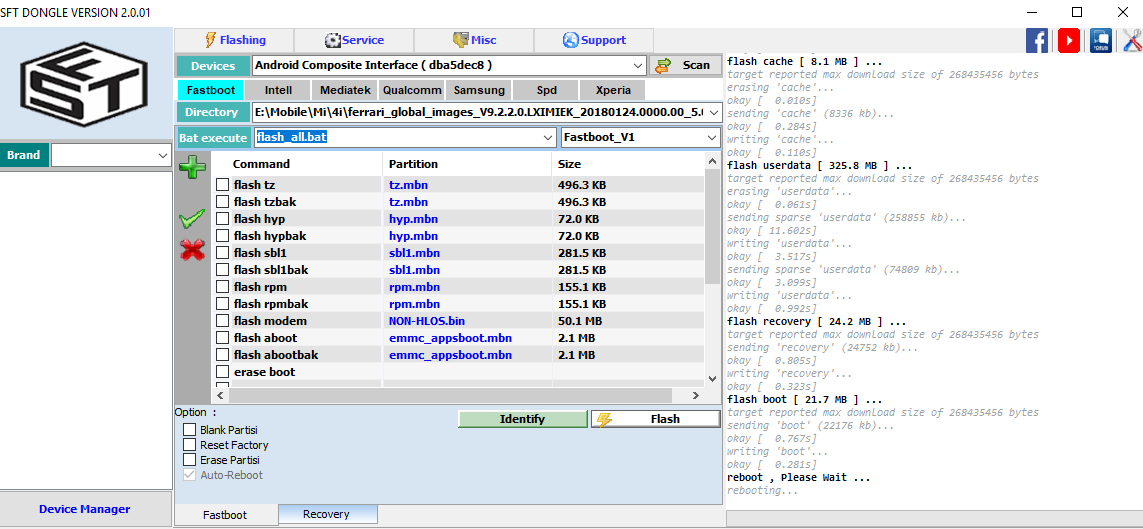Expand the firmware directory path dropdown
Image resolution: width=1143 pixels, height=529 pixels.
pyautogui.click(x=714, y=113)
